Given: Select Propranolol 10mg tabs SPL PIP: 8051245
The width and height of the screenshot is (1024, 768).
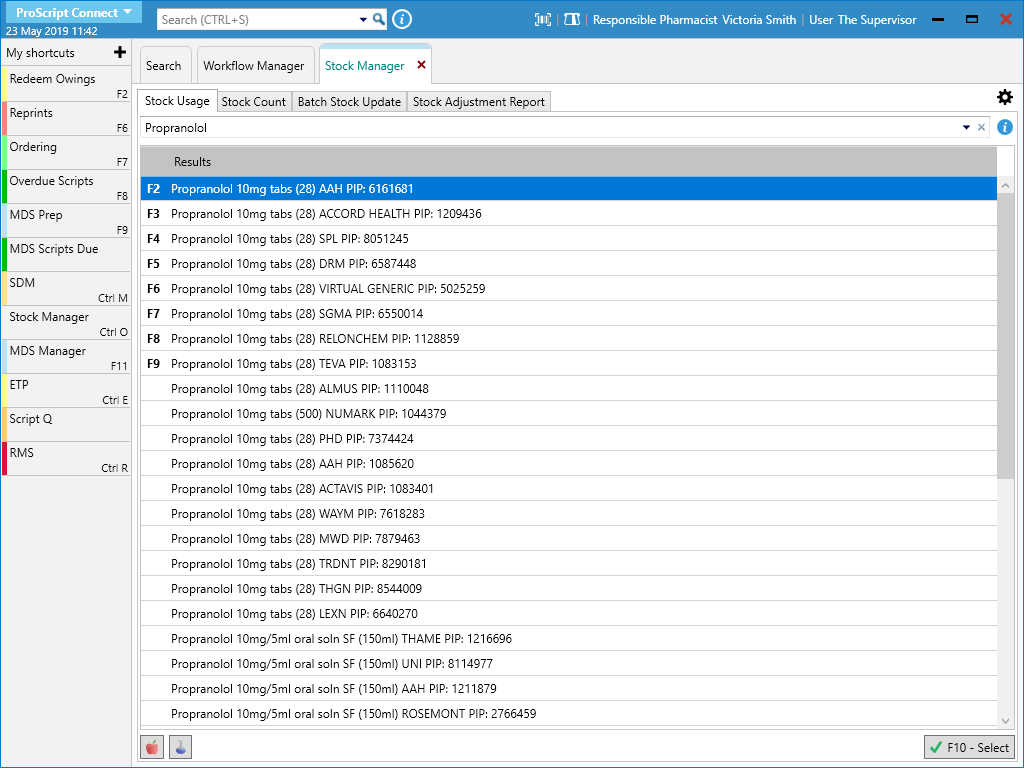Looking at the screenshot, I should [569, 238].
